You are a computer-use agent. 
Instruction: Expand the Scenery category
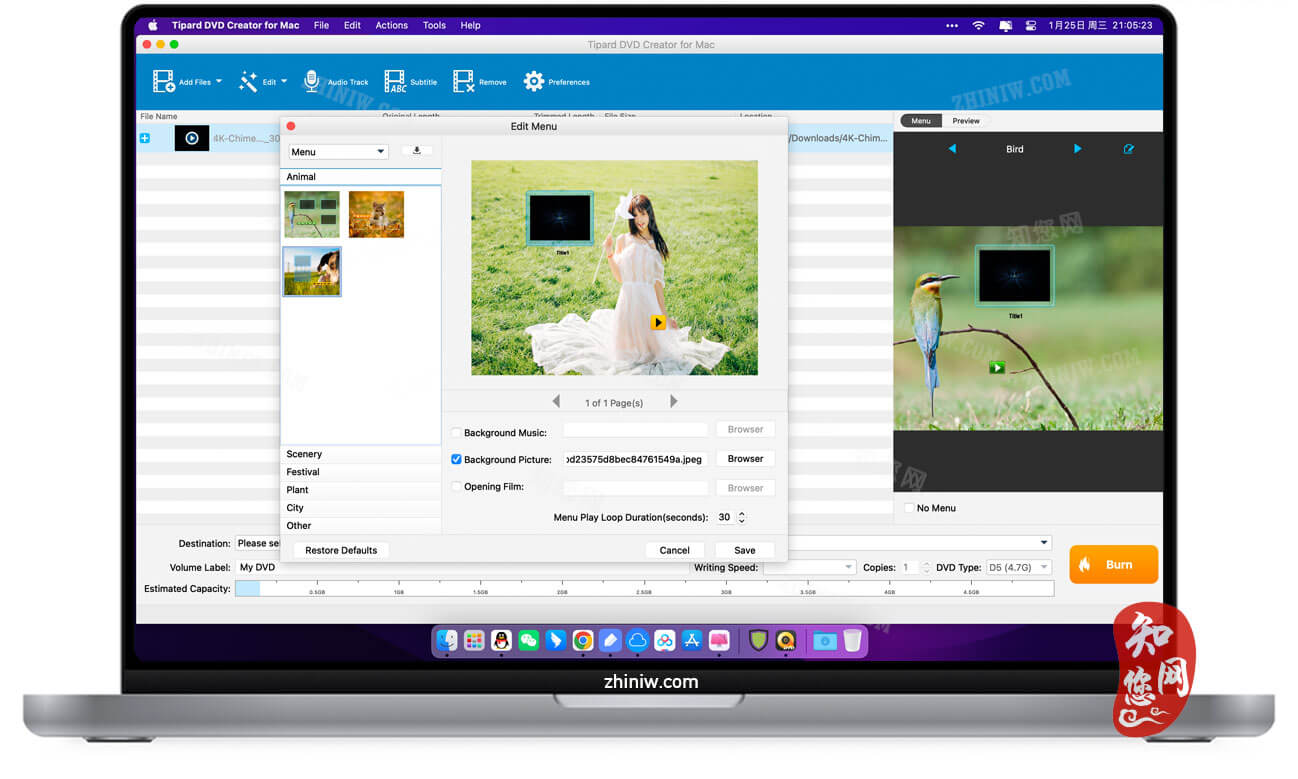[360, 454]
